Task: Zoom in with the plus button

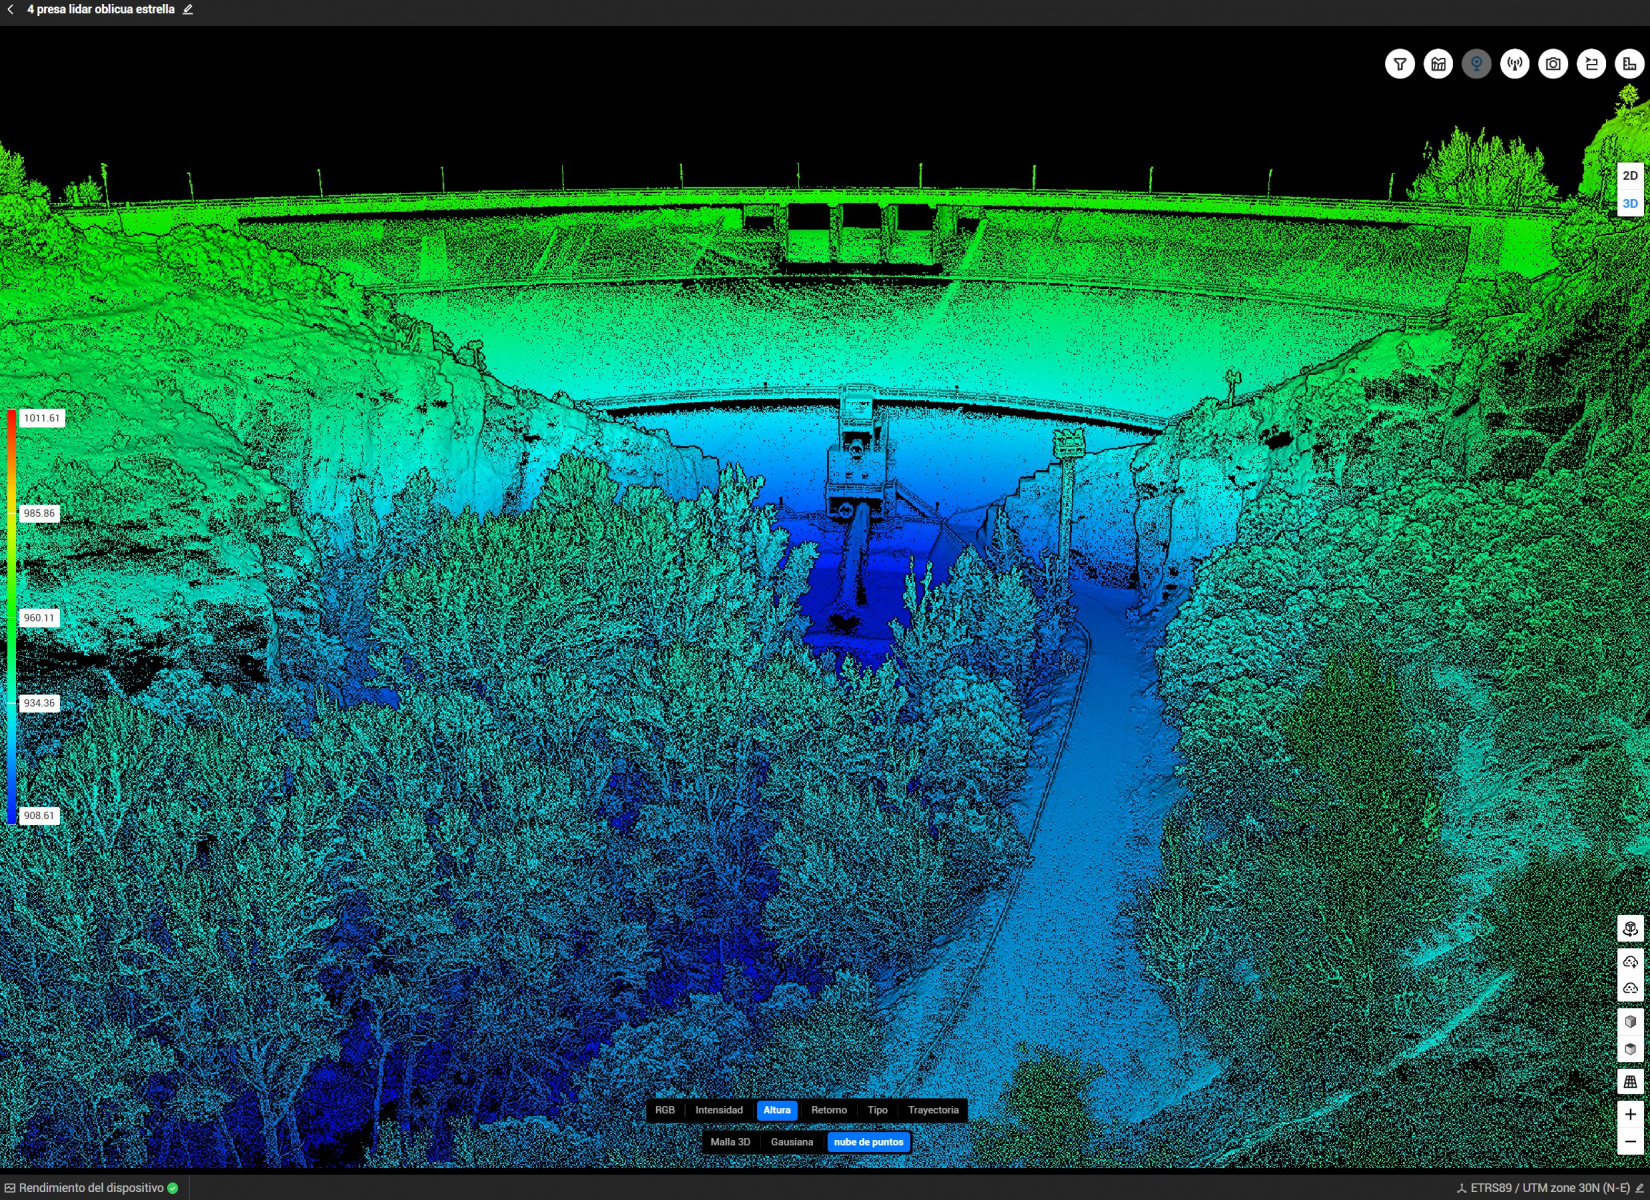Action: pos(1630,1114)
